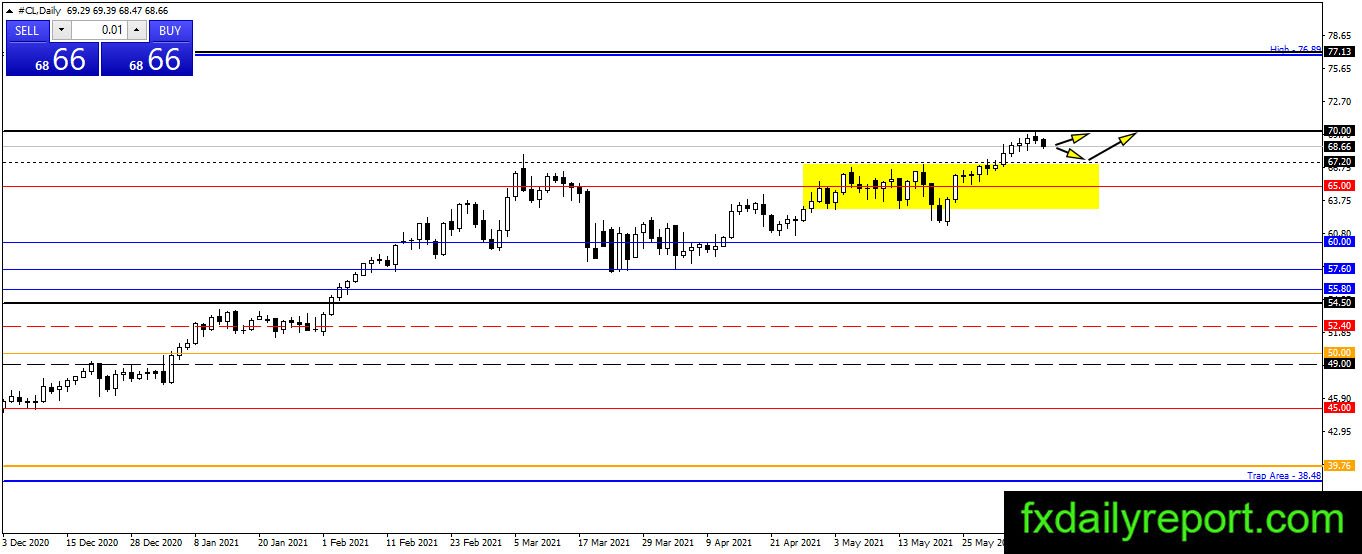This screenshot has width=1362, height=554.
Task: Click the 21 Apr 2021 date label
Action: (x=795, y=543)
